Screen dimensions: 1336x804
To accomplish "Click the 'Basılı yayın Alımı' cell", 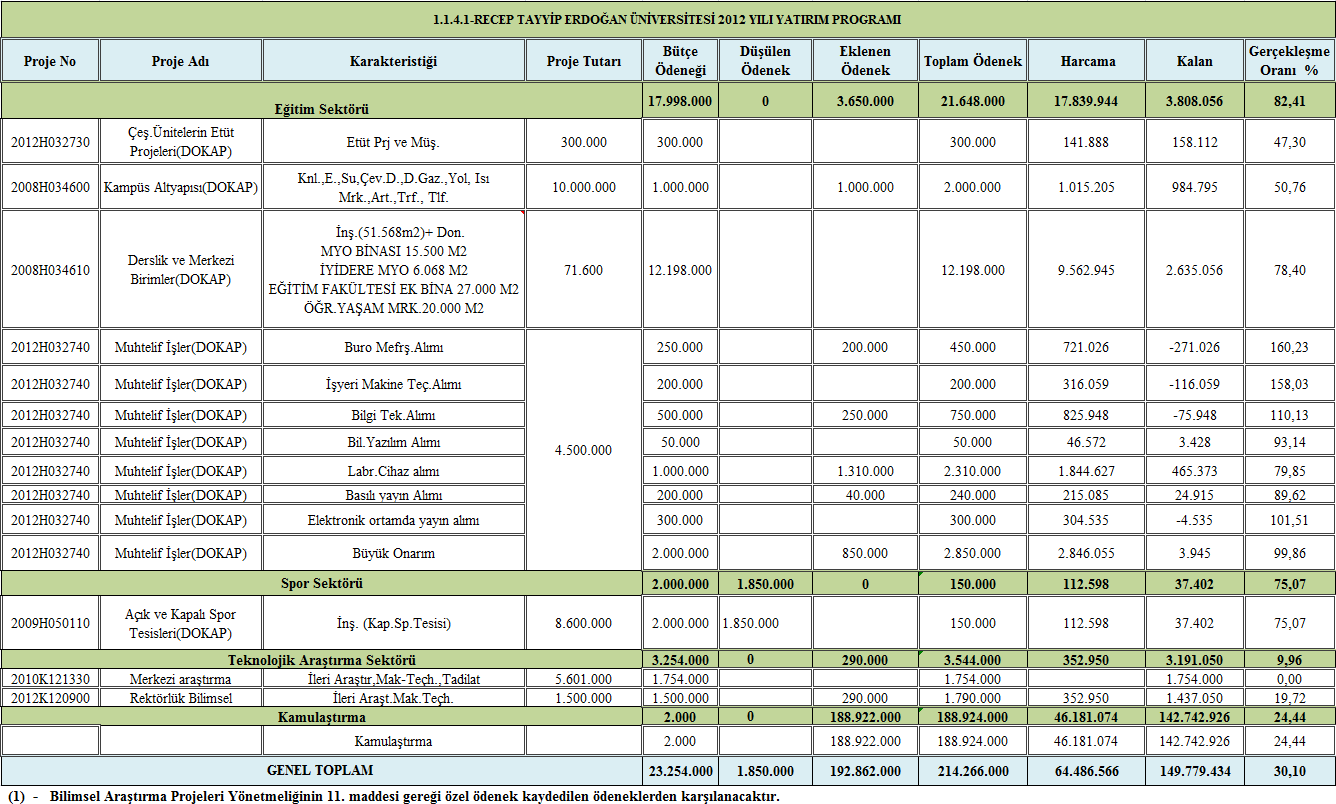I will pyautogui.click(x=393, y=495).
